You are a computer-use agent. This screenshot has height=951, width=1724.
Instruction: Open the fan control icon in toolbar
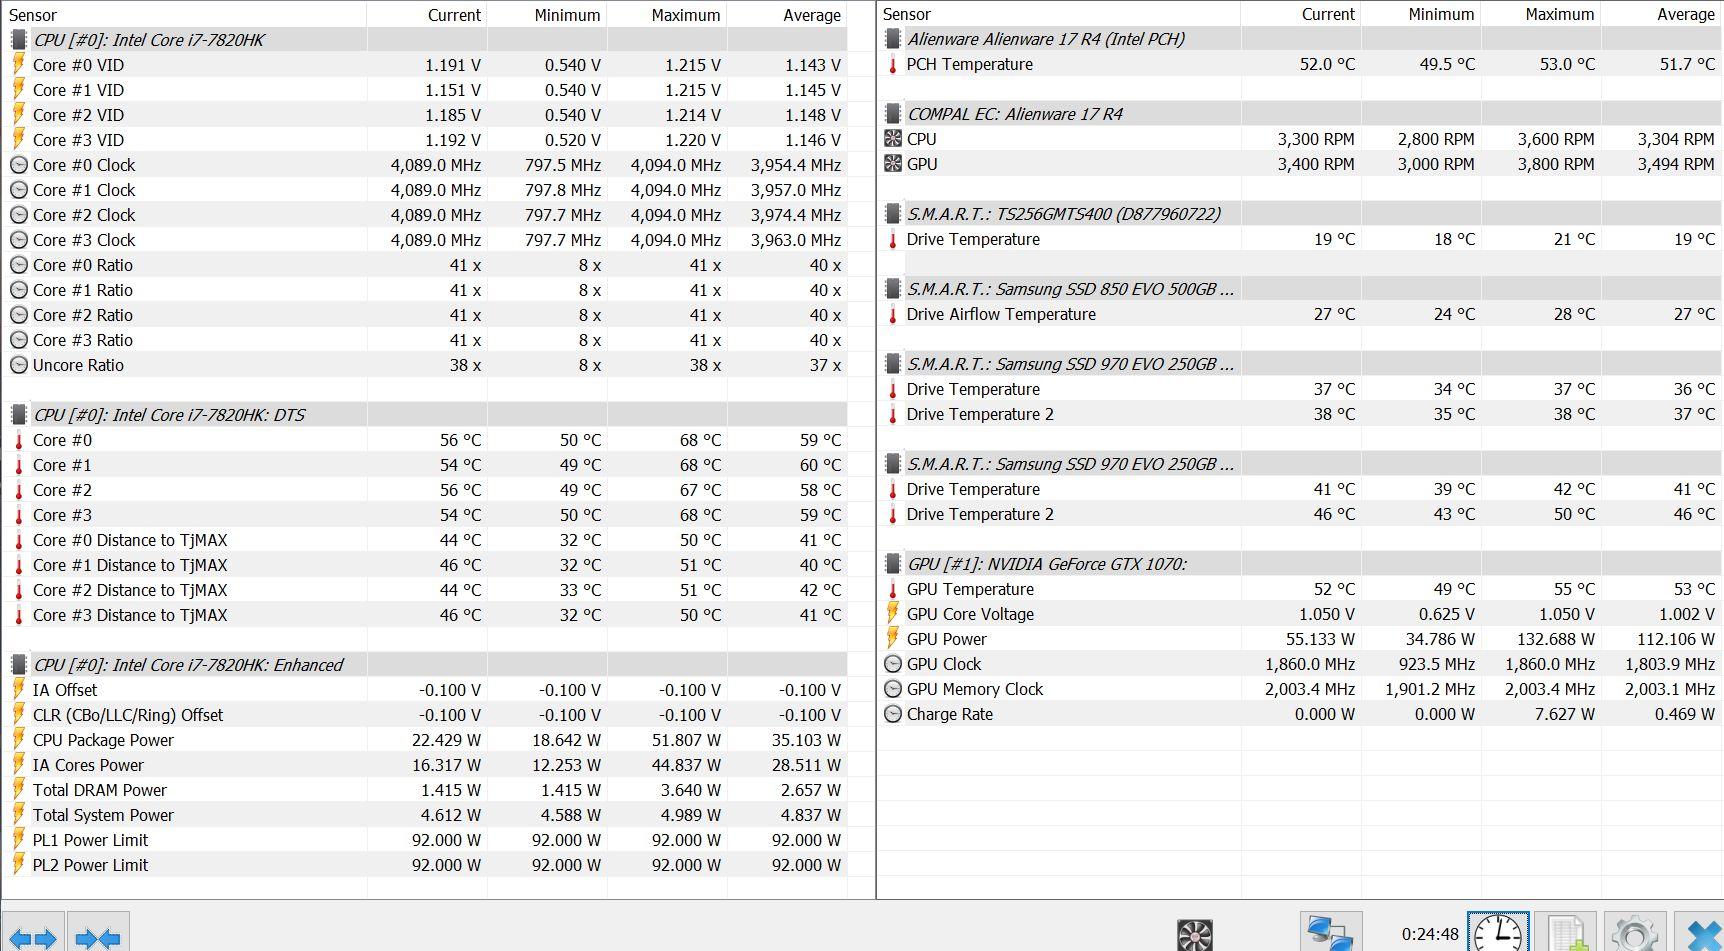[1195, 934]
